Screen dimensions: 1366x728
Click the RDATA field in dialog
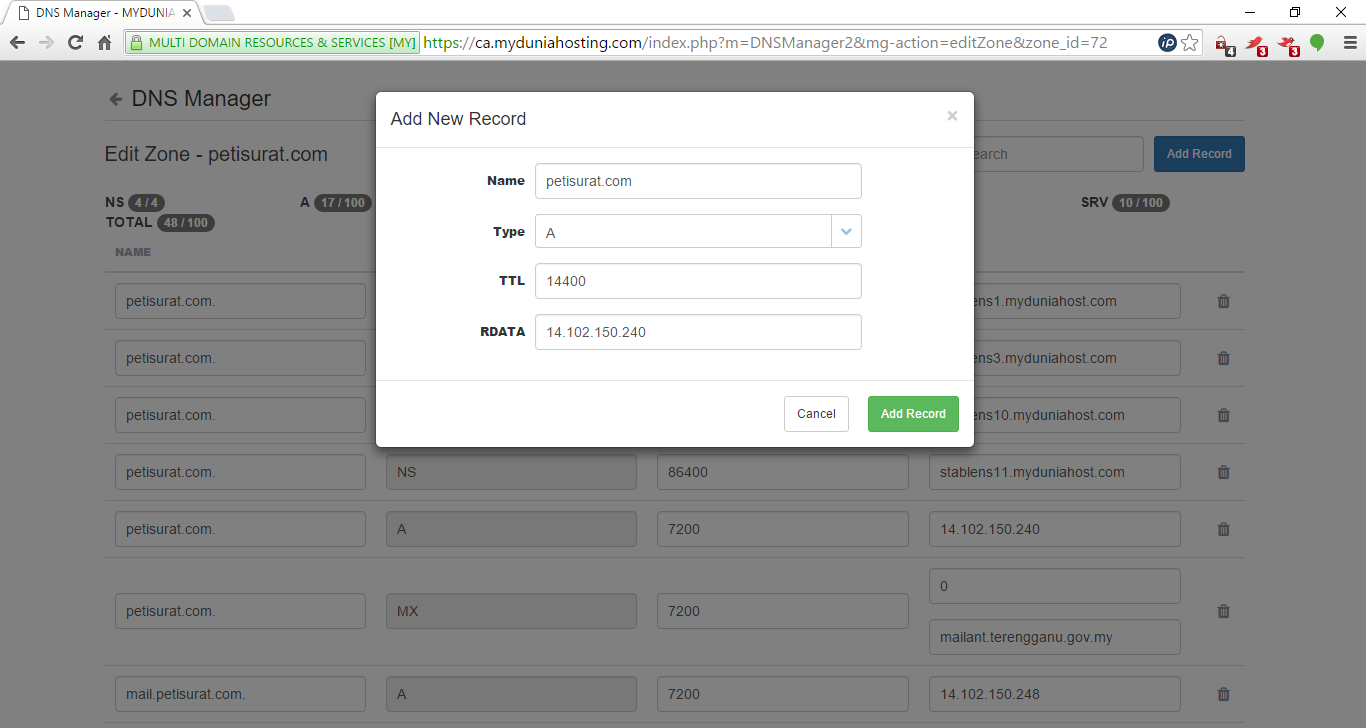tap(698, 332)
